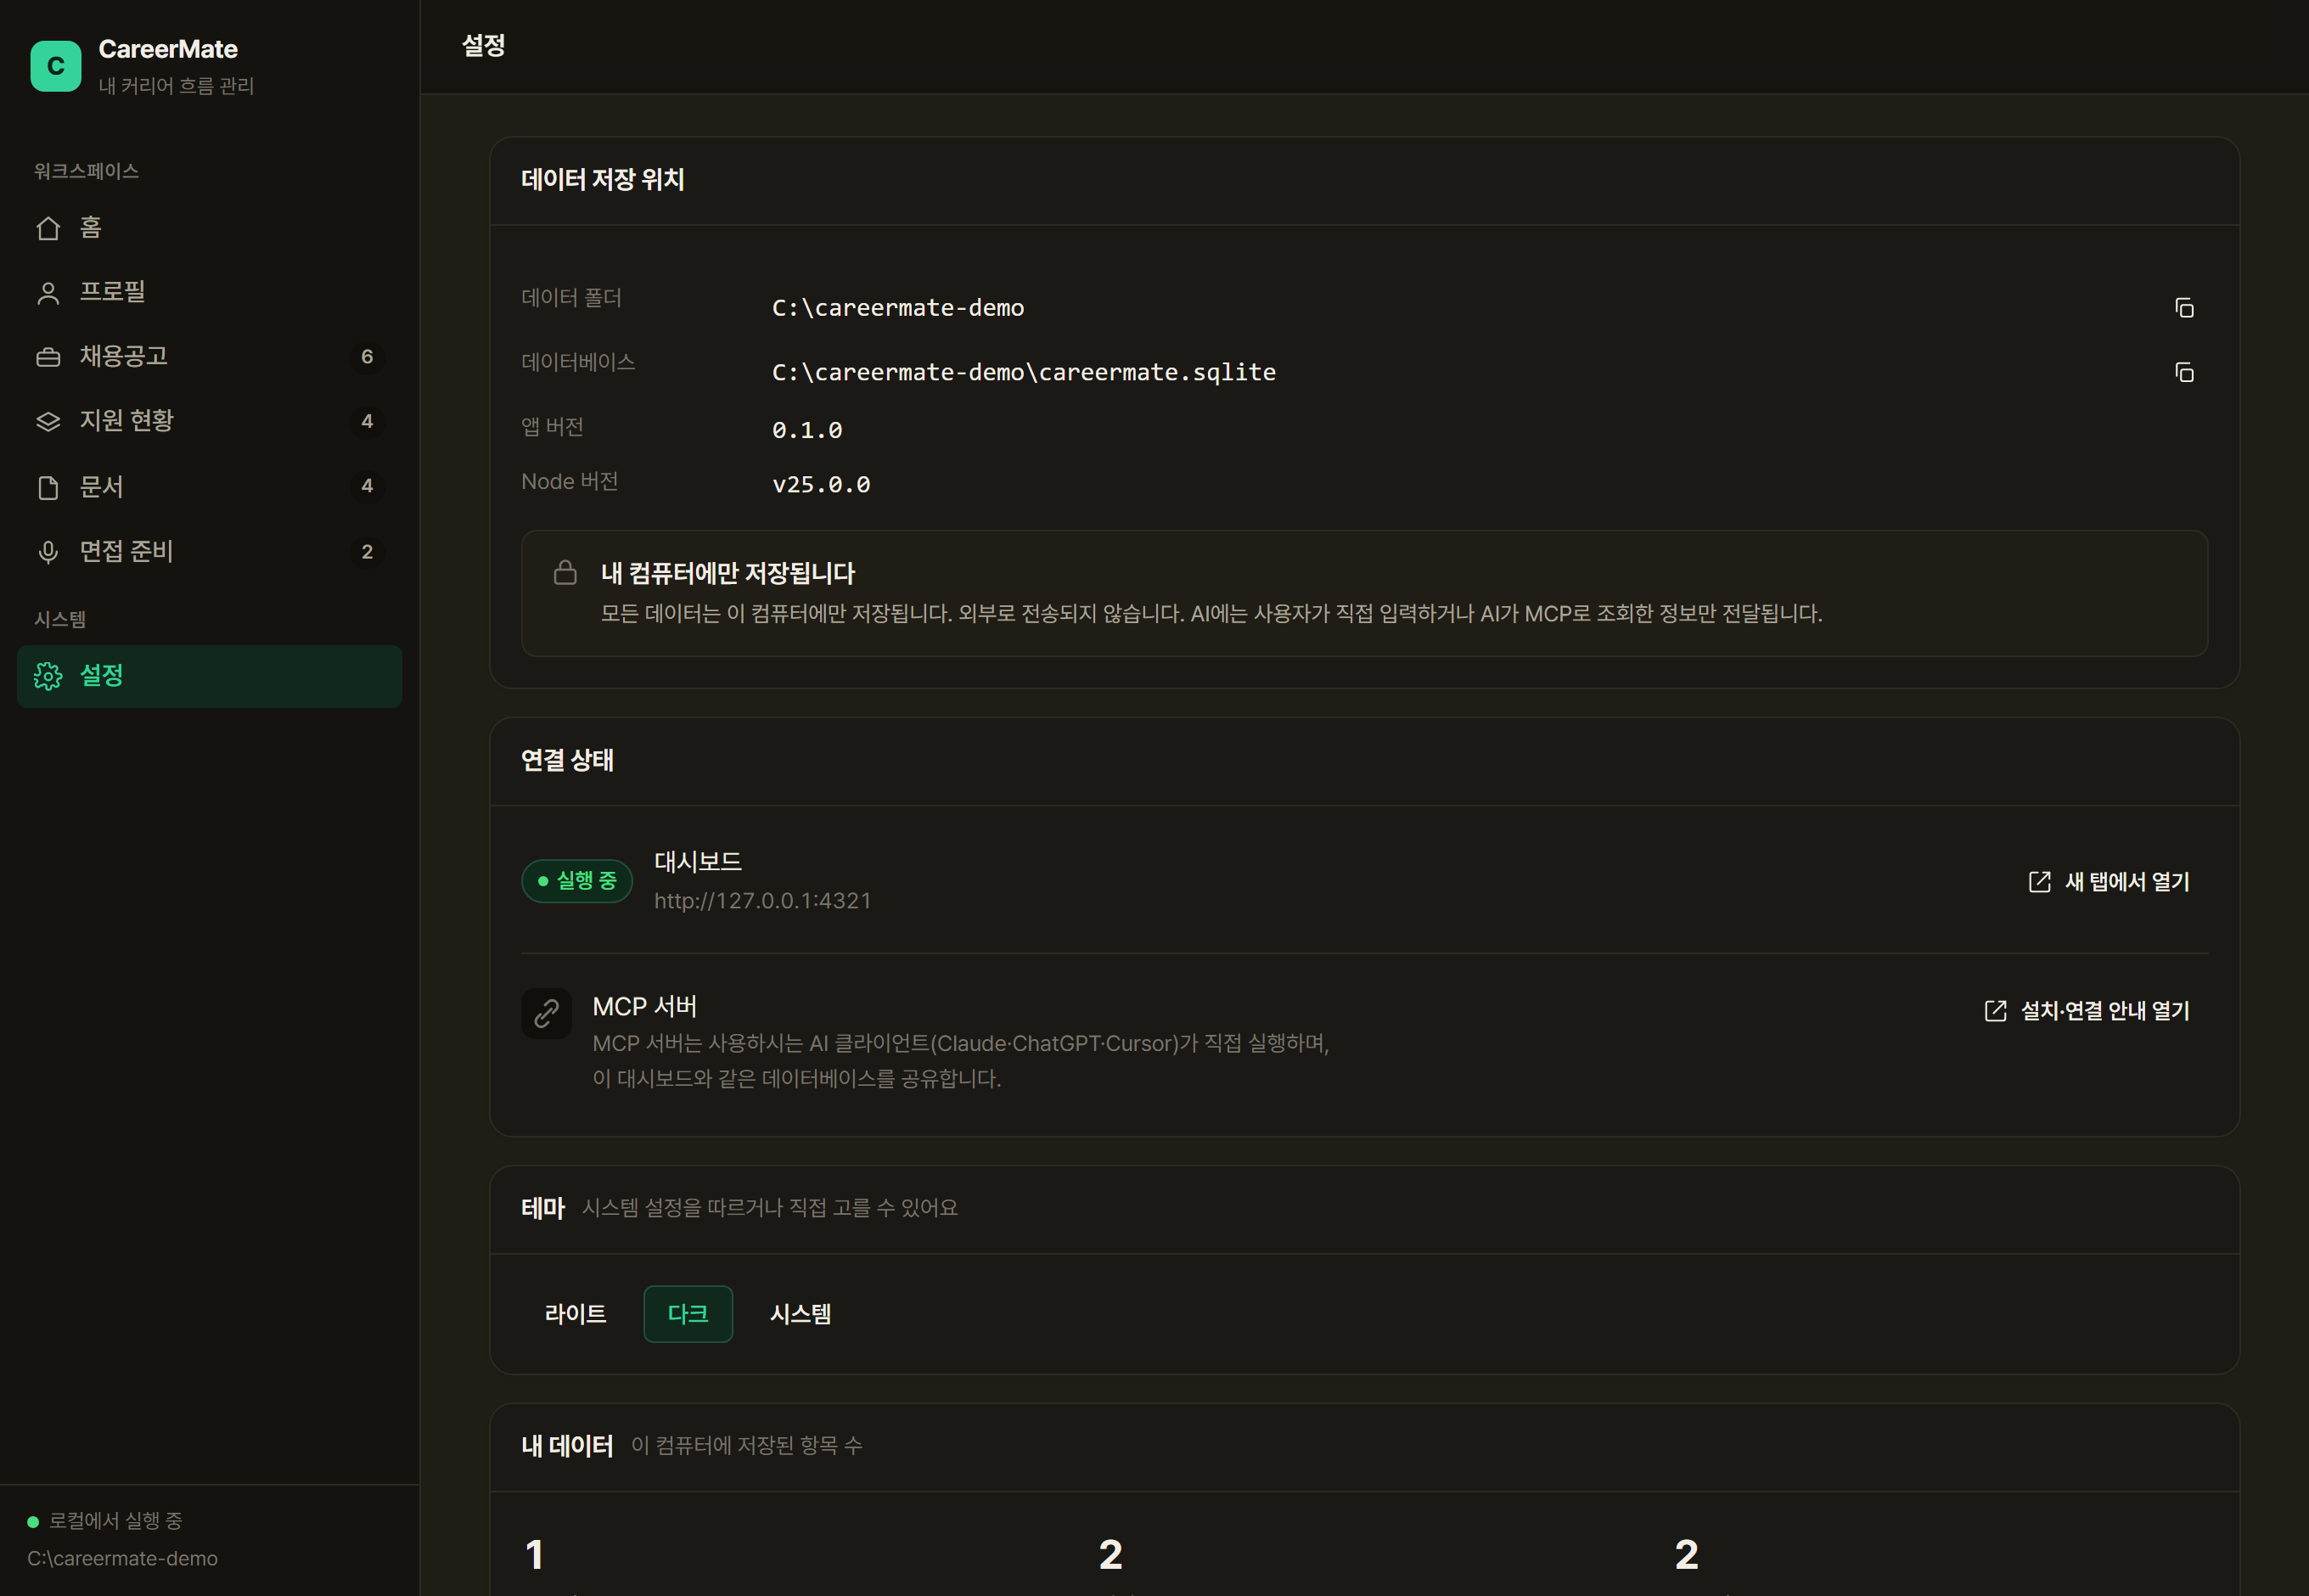The image size is (2309, 1596).
Task: Click the 데이터 저장 위치 section heading
Action: (602, 180)
